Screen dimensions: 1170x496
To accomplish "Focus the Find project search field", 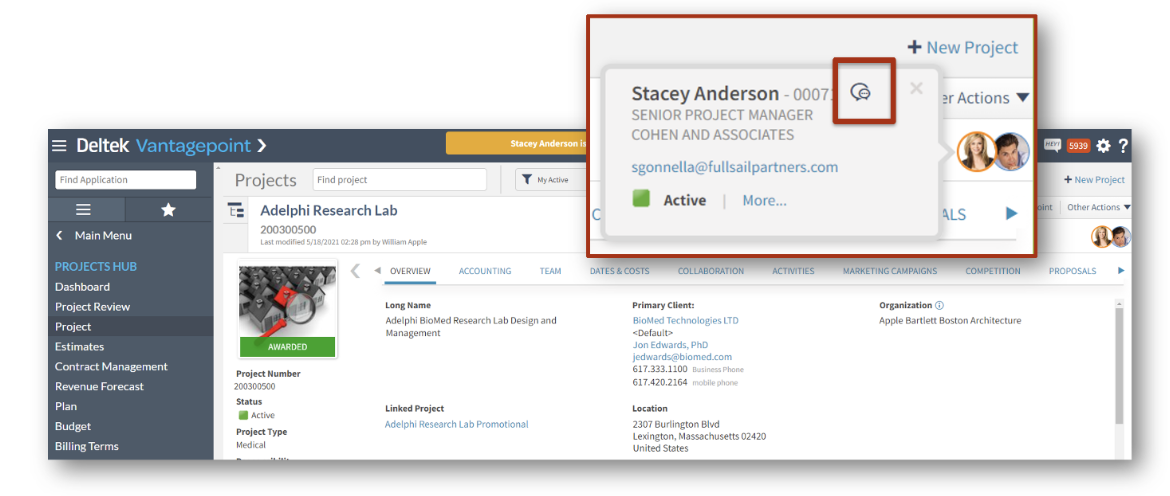I will [399, 180].
